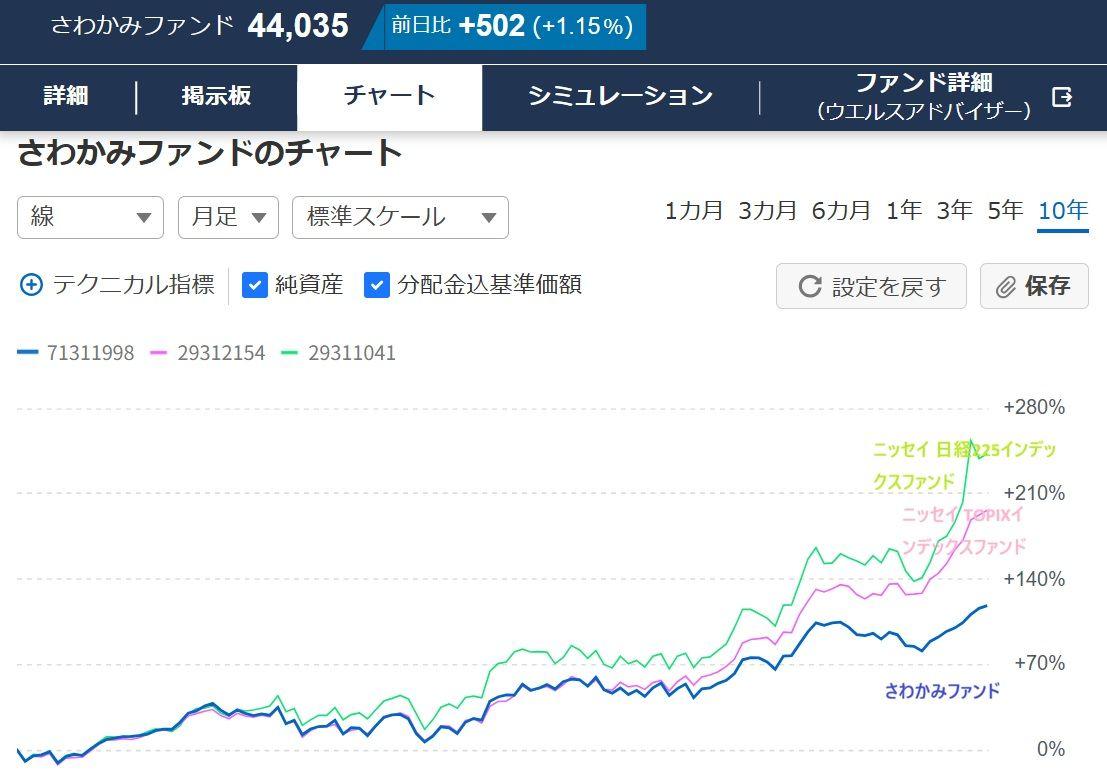
Task: Uncheck the 分配金込基準価額 checkbox
Action: [376, 285]
